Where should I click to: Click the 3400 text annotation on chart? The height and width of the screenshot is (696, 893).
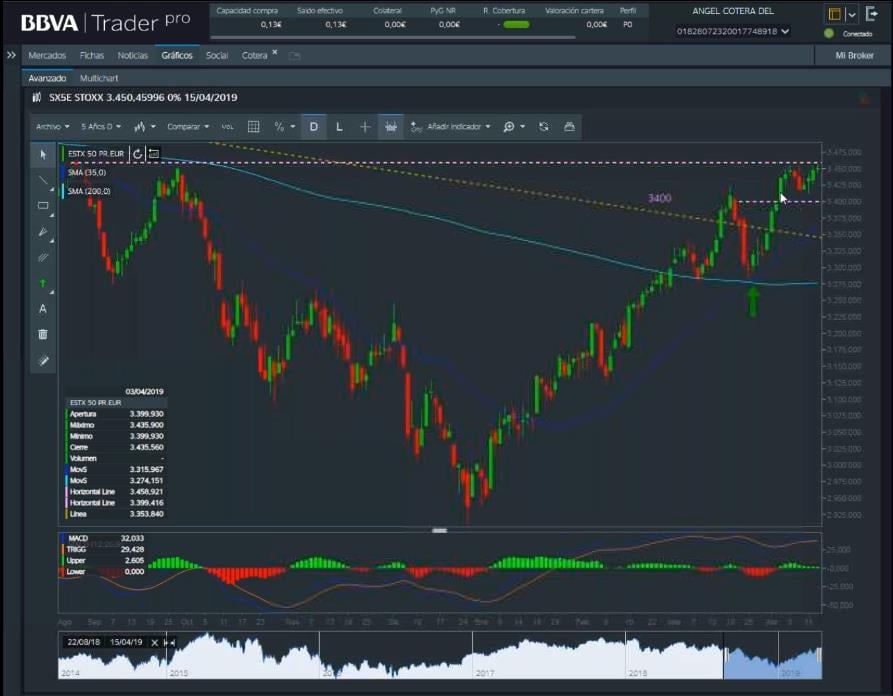[659, 198]
